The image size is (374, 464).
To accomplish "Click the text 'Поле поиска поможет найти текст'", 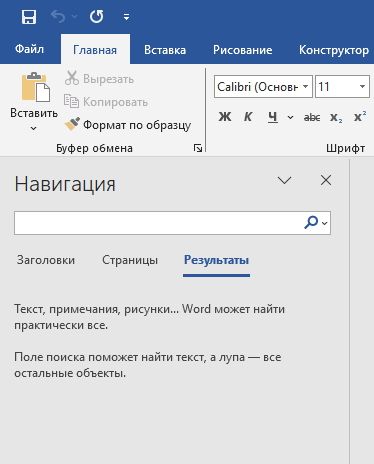I will point(109,357).
